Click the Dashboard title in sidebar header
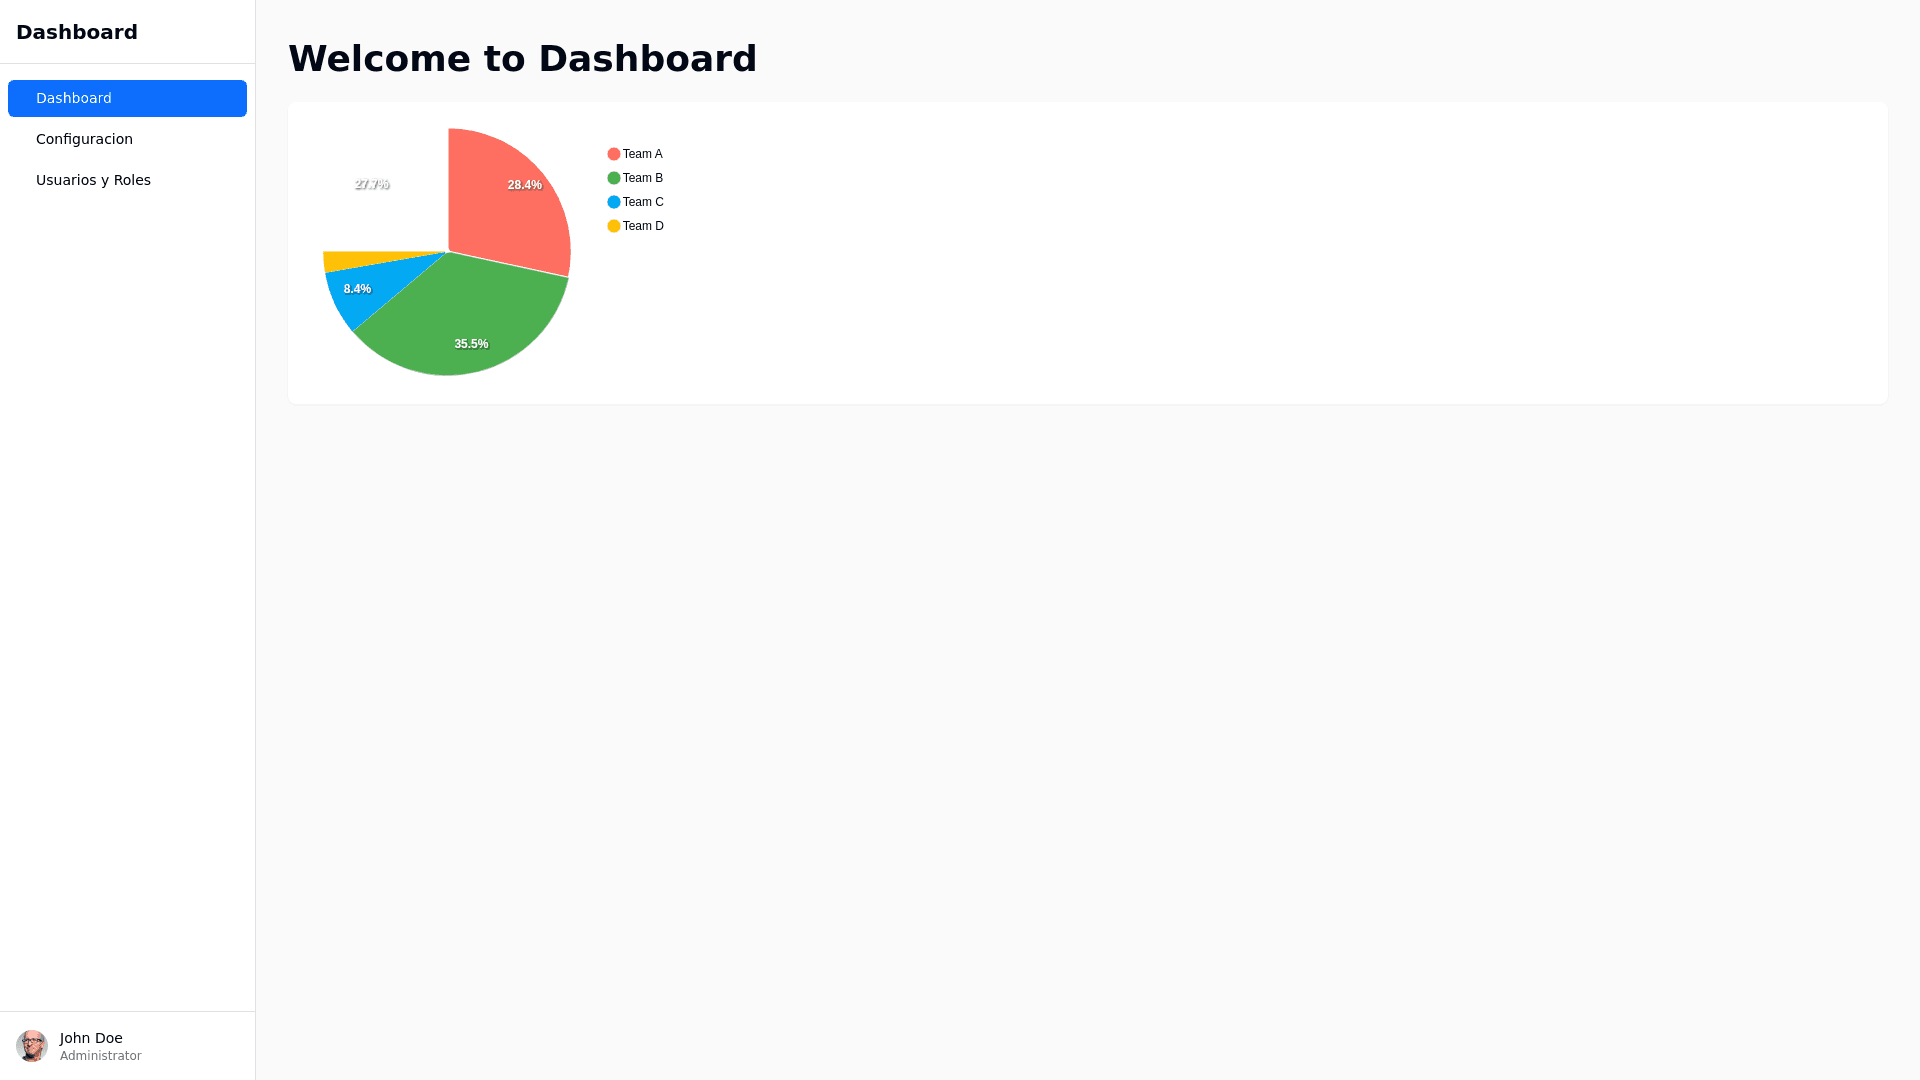 [x=77, y=32]
